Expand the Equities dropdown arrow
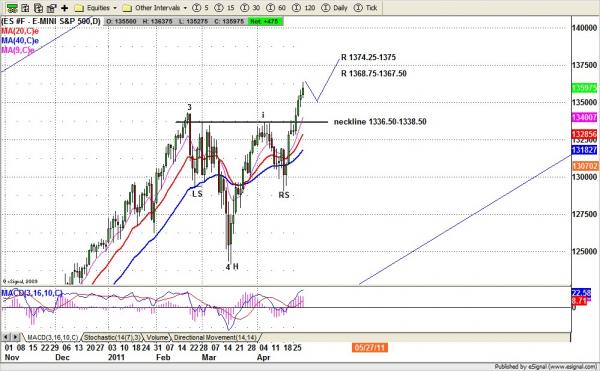The image size is (600, 371). point(114,8)
